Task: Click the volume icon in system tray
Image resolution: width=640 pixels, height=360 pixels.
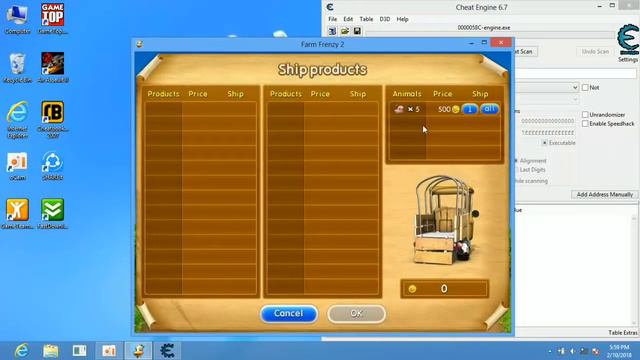Action: tap(573, 351)
